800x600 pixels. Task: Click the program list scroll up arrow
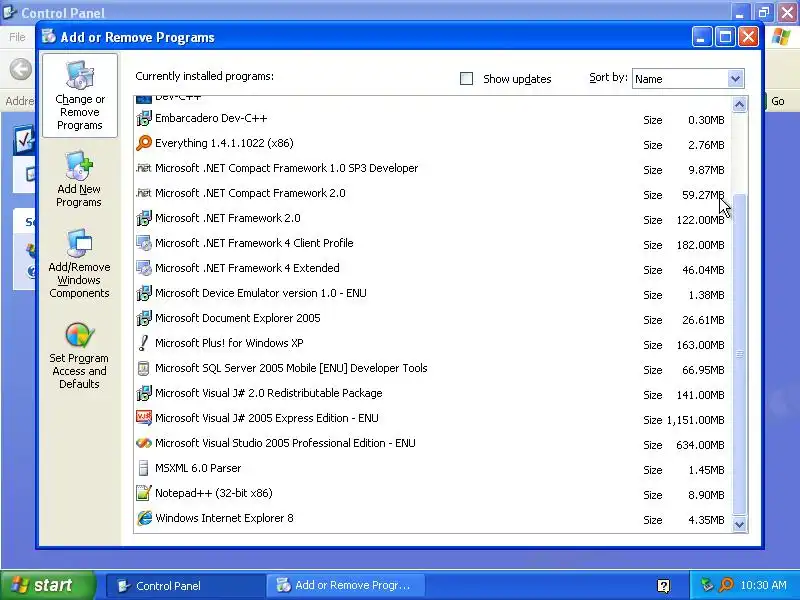(739, 105)
